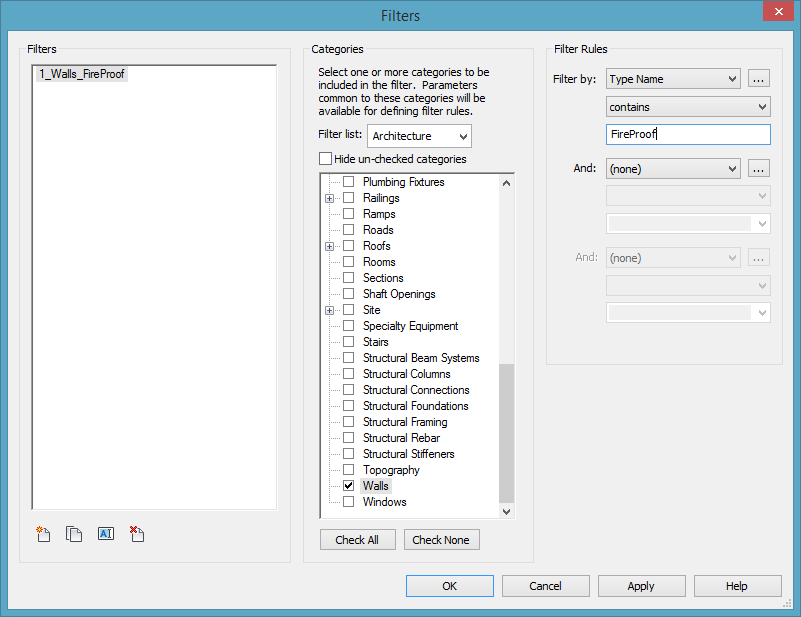Check the Stairs category box

click(x=348, y=342)
